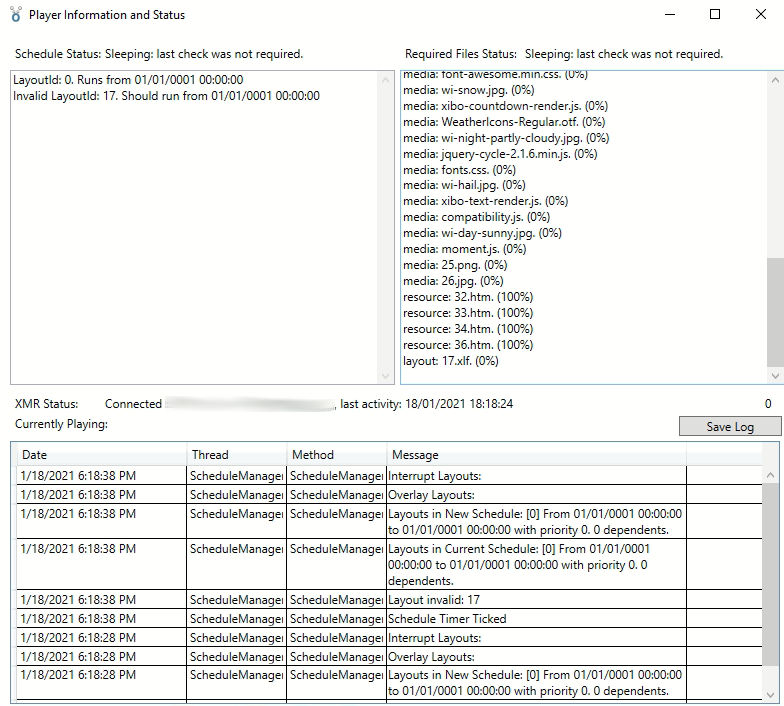Select the 'layout: 17.xlf. (0%)' file entry

tap(450, 361)
